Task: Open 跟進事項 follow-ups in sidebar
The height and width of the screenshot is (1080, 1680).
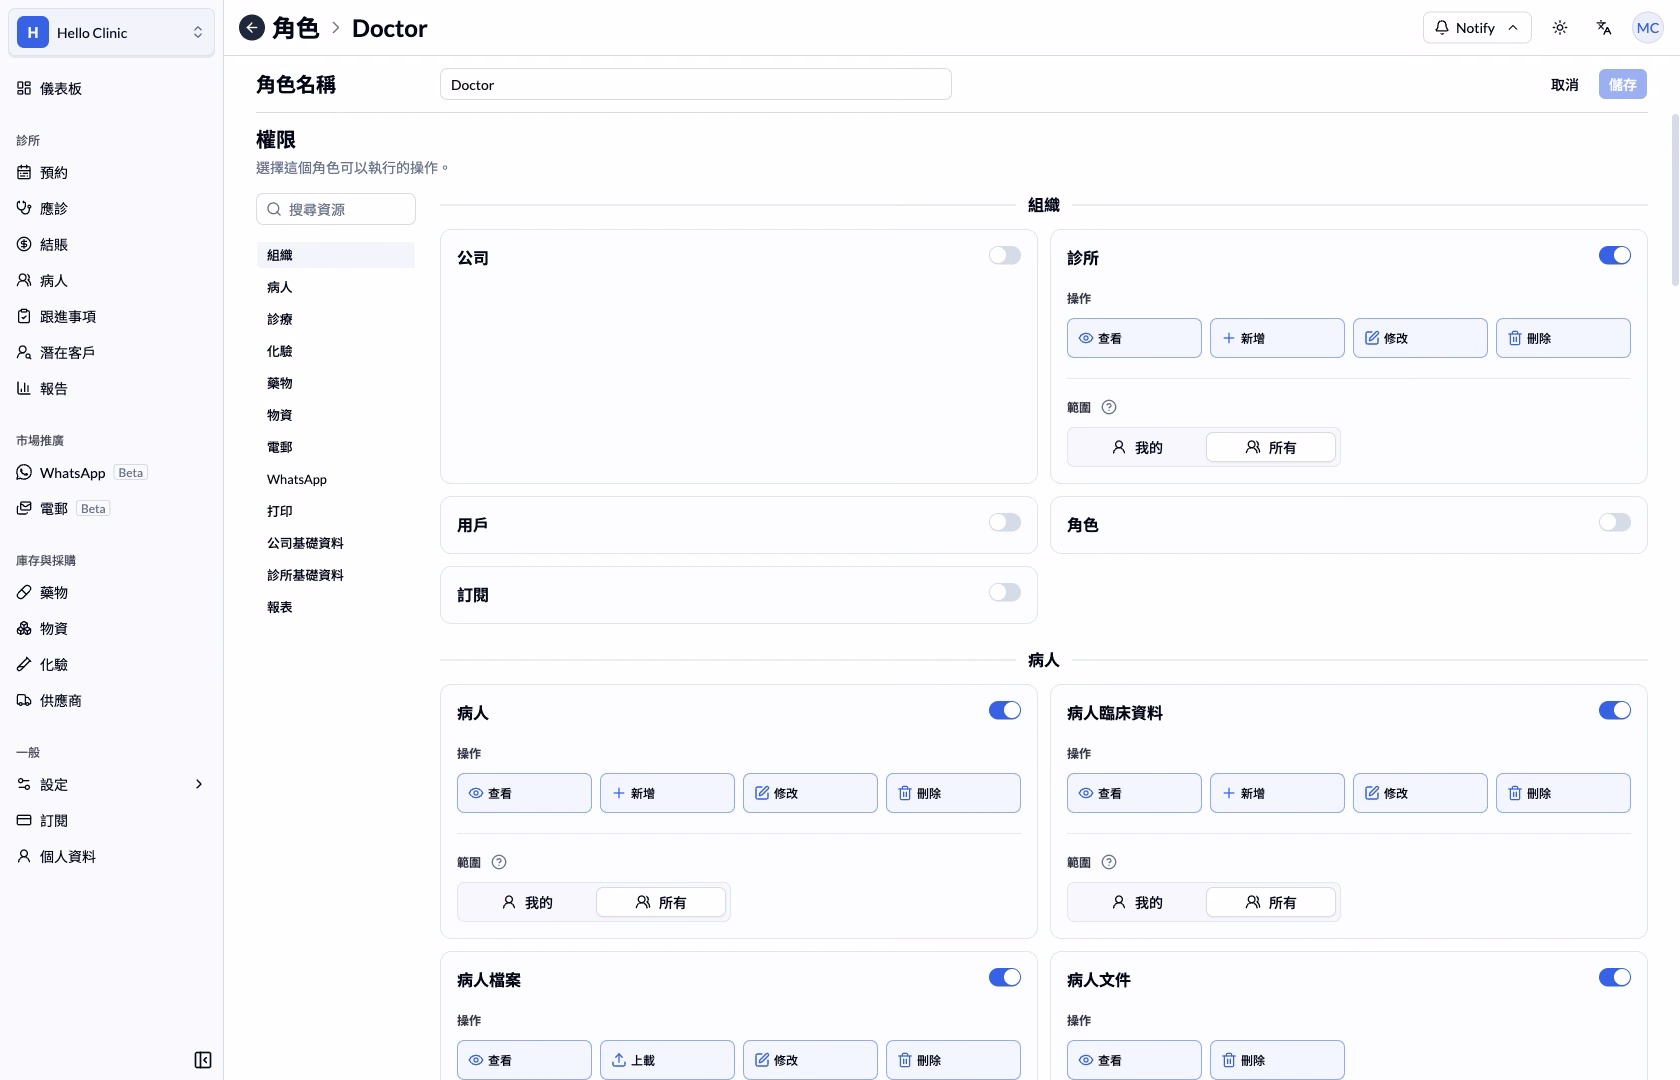Action: point(111,317)
